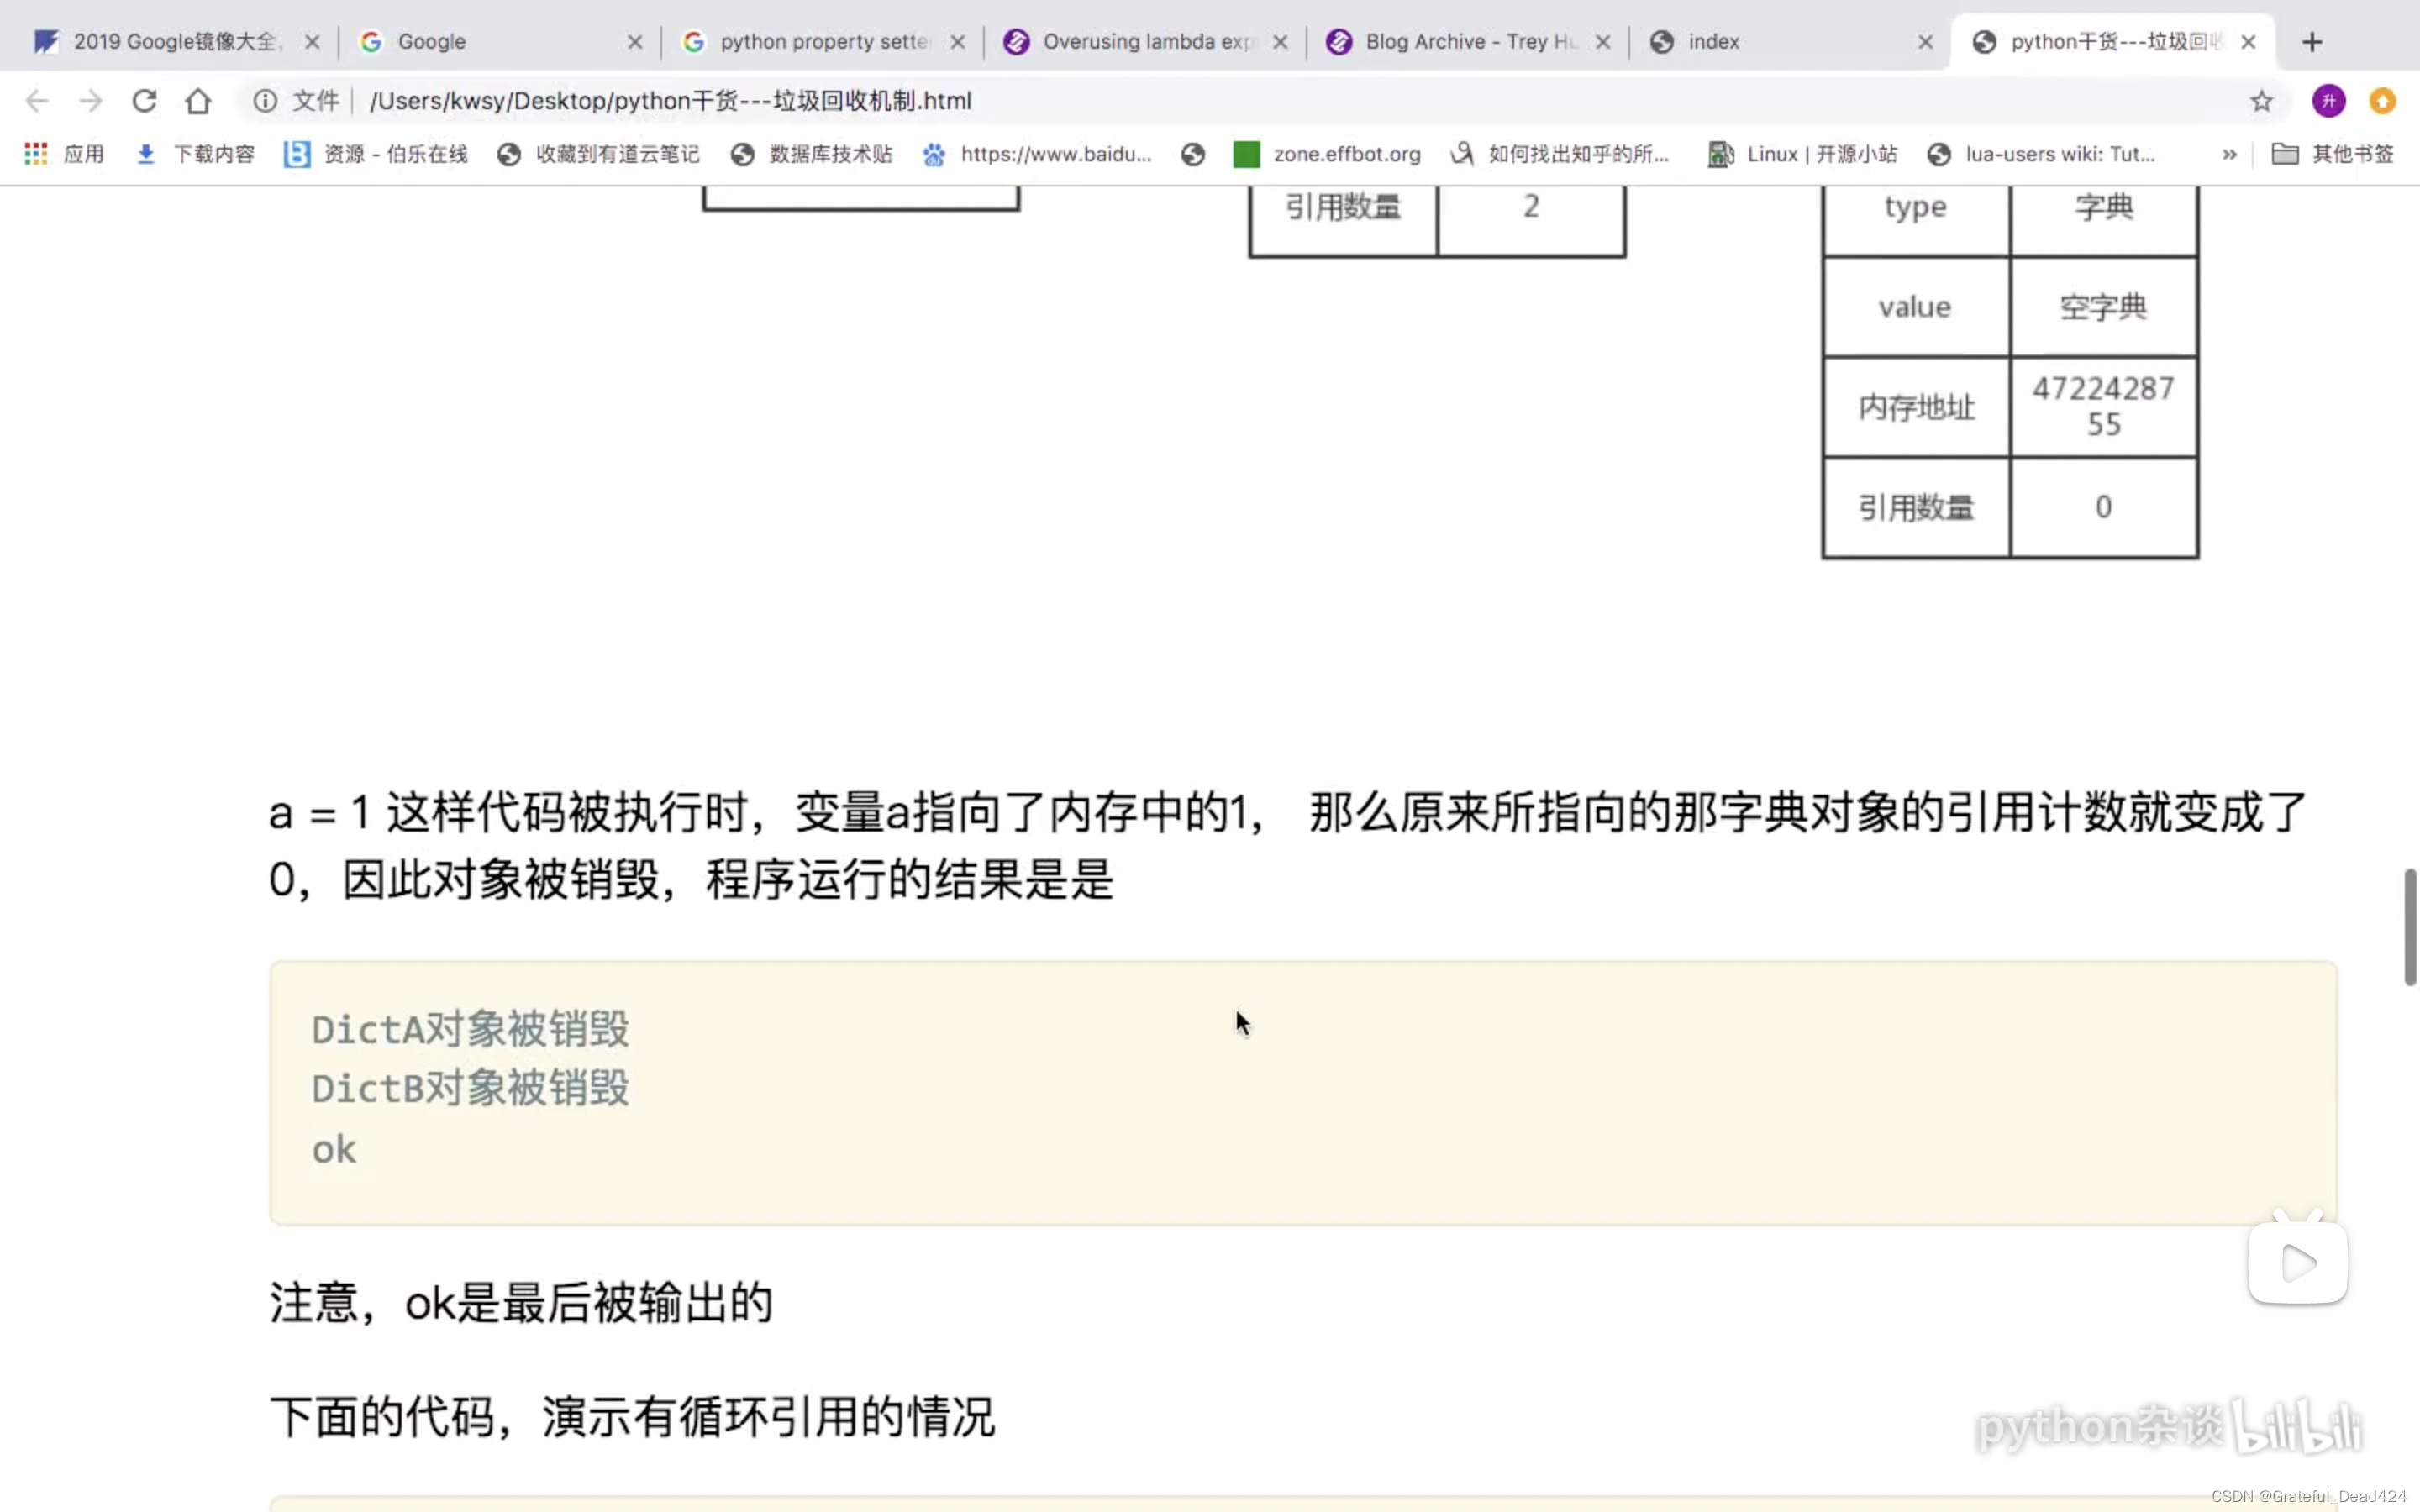The image size is (2420, 1512).
Task: Click the reference count '0' cell
Action: pos(2104,507)
